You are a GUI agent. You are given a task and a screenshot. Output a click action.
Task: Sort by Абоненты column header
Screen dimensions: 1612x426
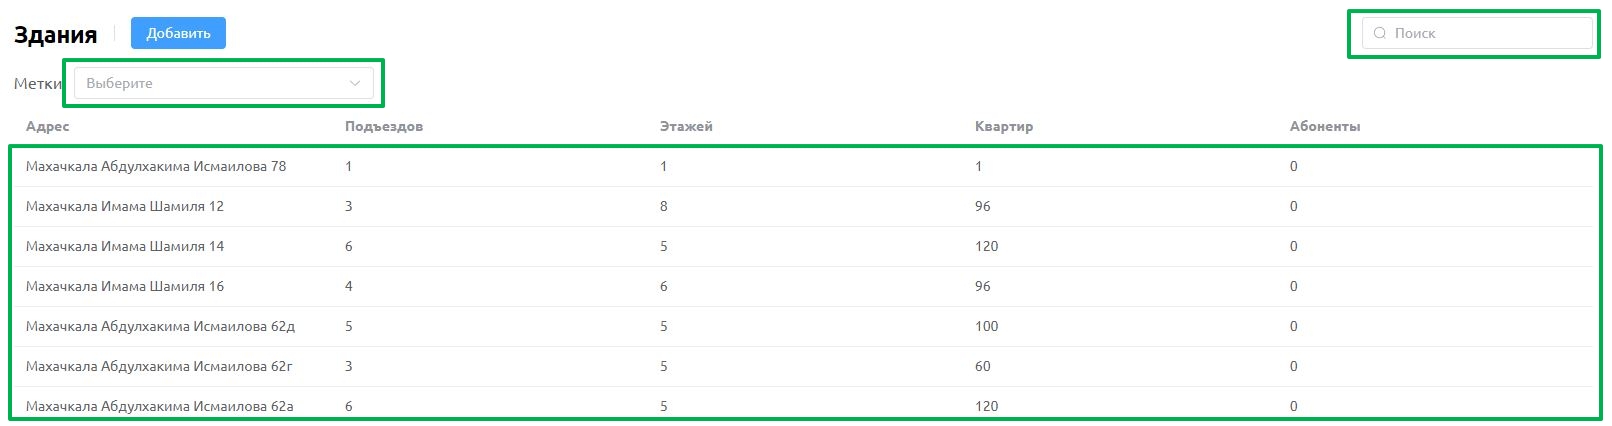tap(1325, 126)
